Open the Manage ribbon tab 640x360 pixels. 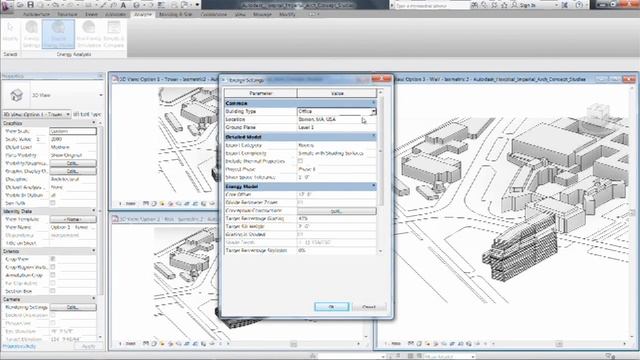[262, 14]
